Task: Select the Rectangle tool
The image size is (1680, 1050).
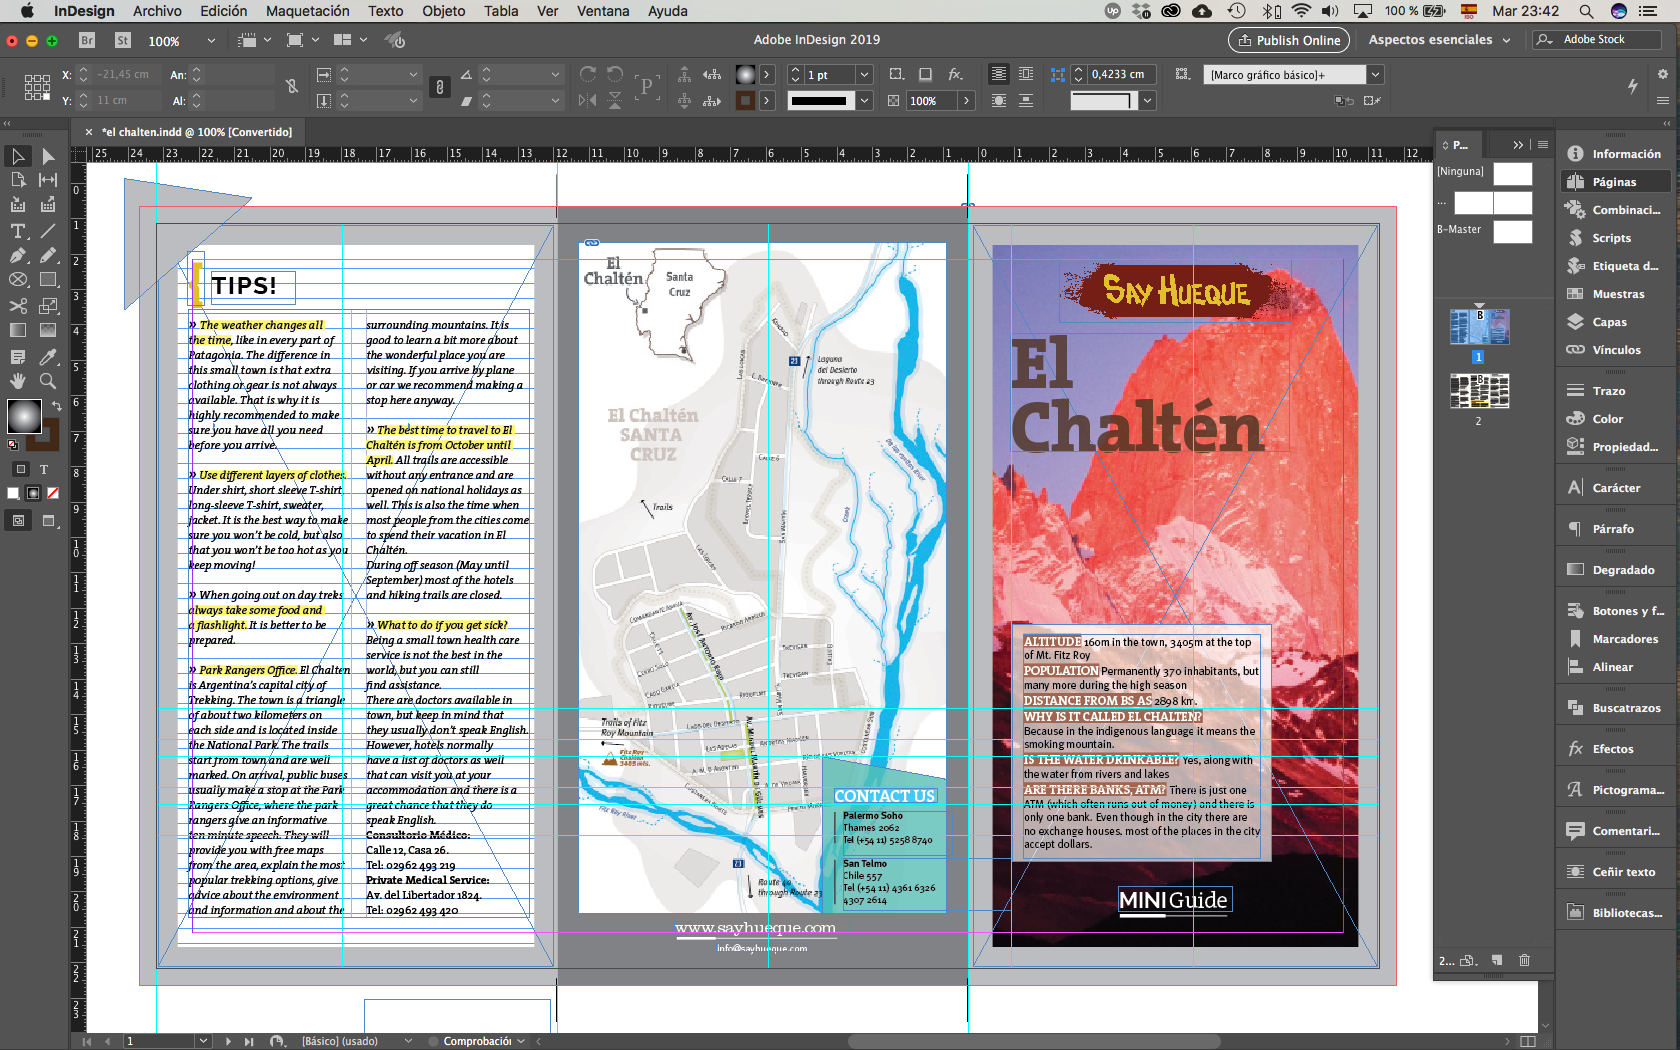Action: coord(48,280)
